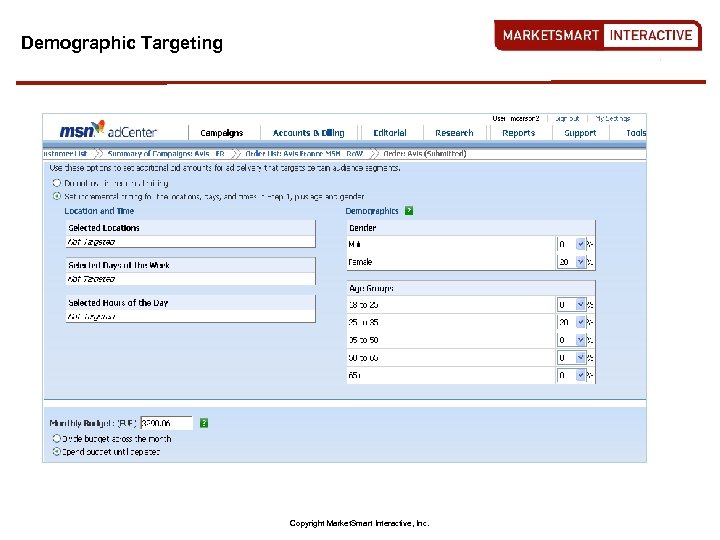This screenshot has height=540, width=720.
Task: Click the Selected Hours of the Day header
Action: point(191,303)
